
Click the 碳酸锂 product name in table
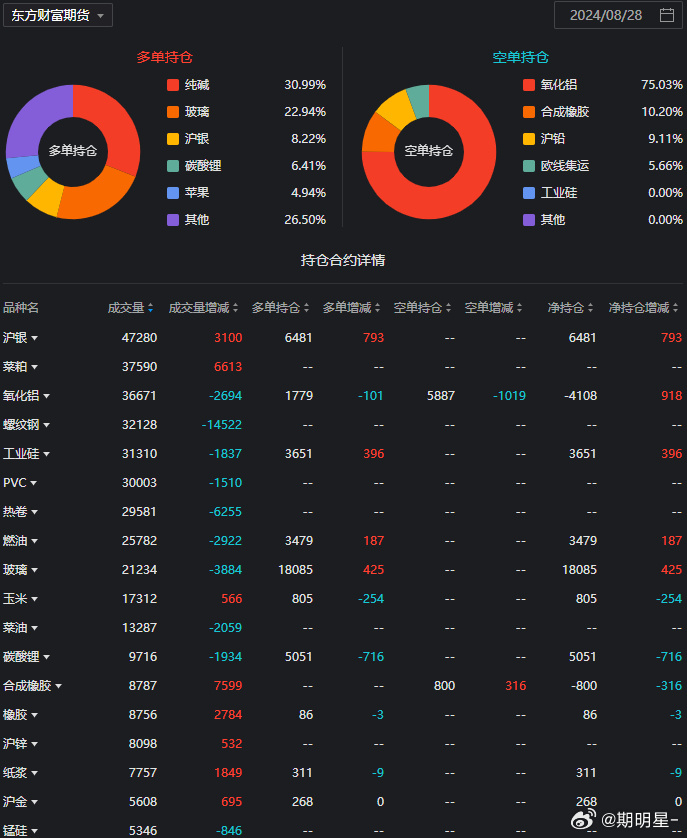(x=21, y=657)
